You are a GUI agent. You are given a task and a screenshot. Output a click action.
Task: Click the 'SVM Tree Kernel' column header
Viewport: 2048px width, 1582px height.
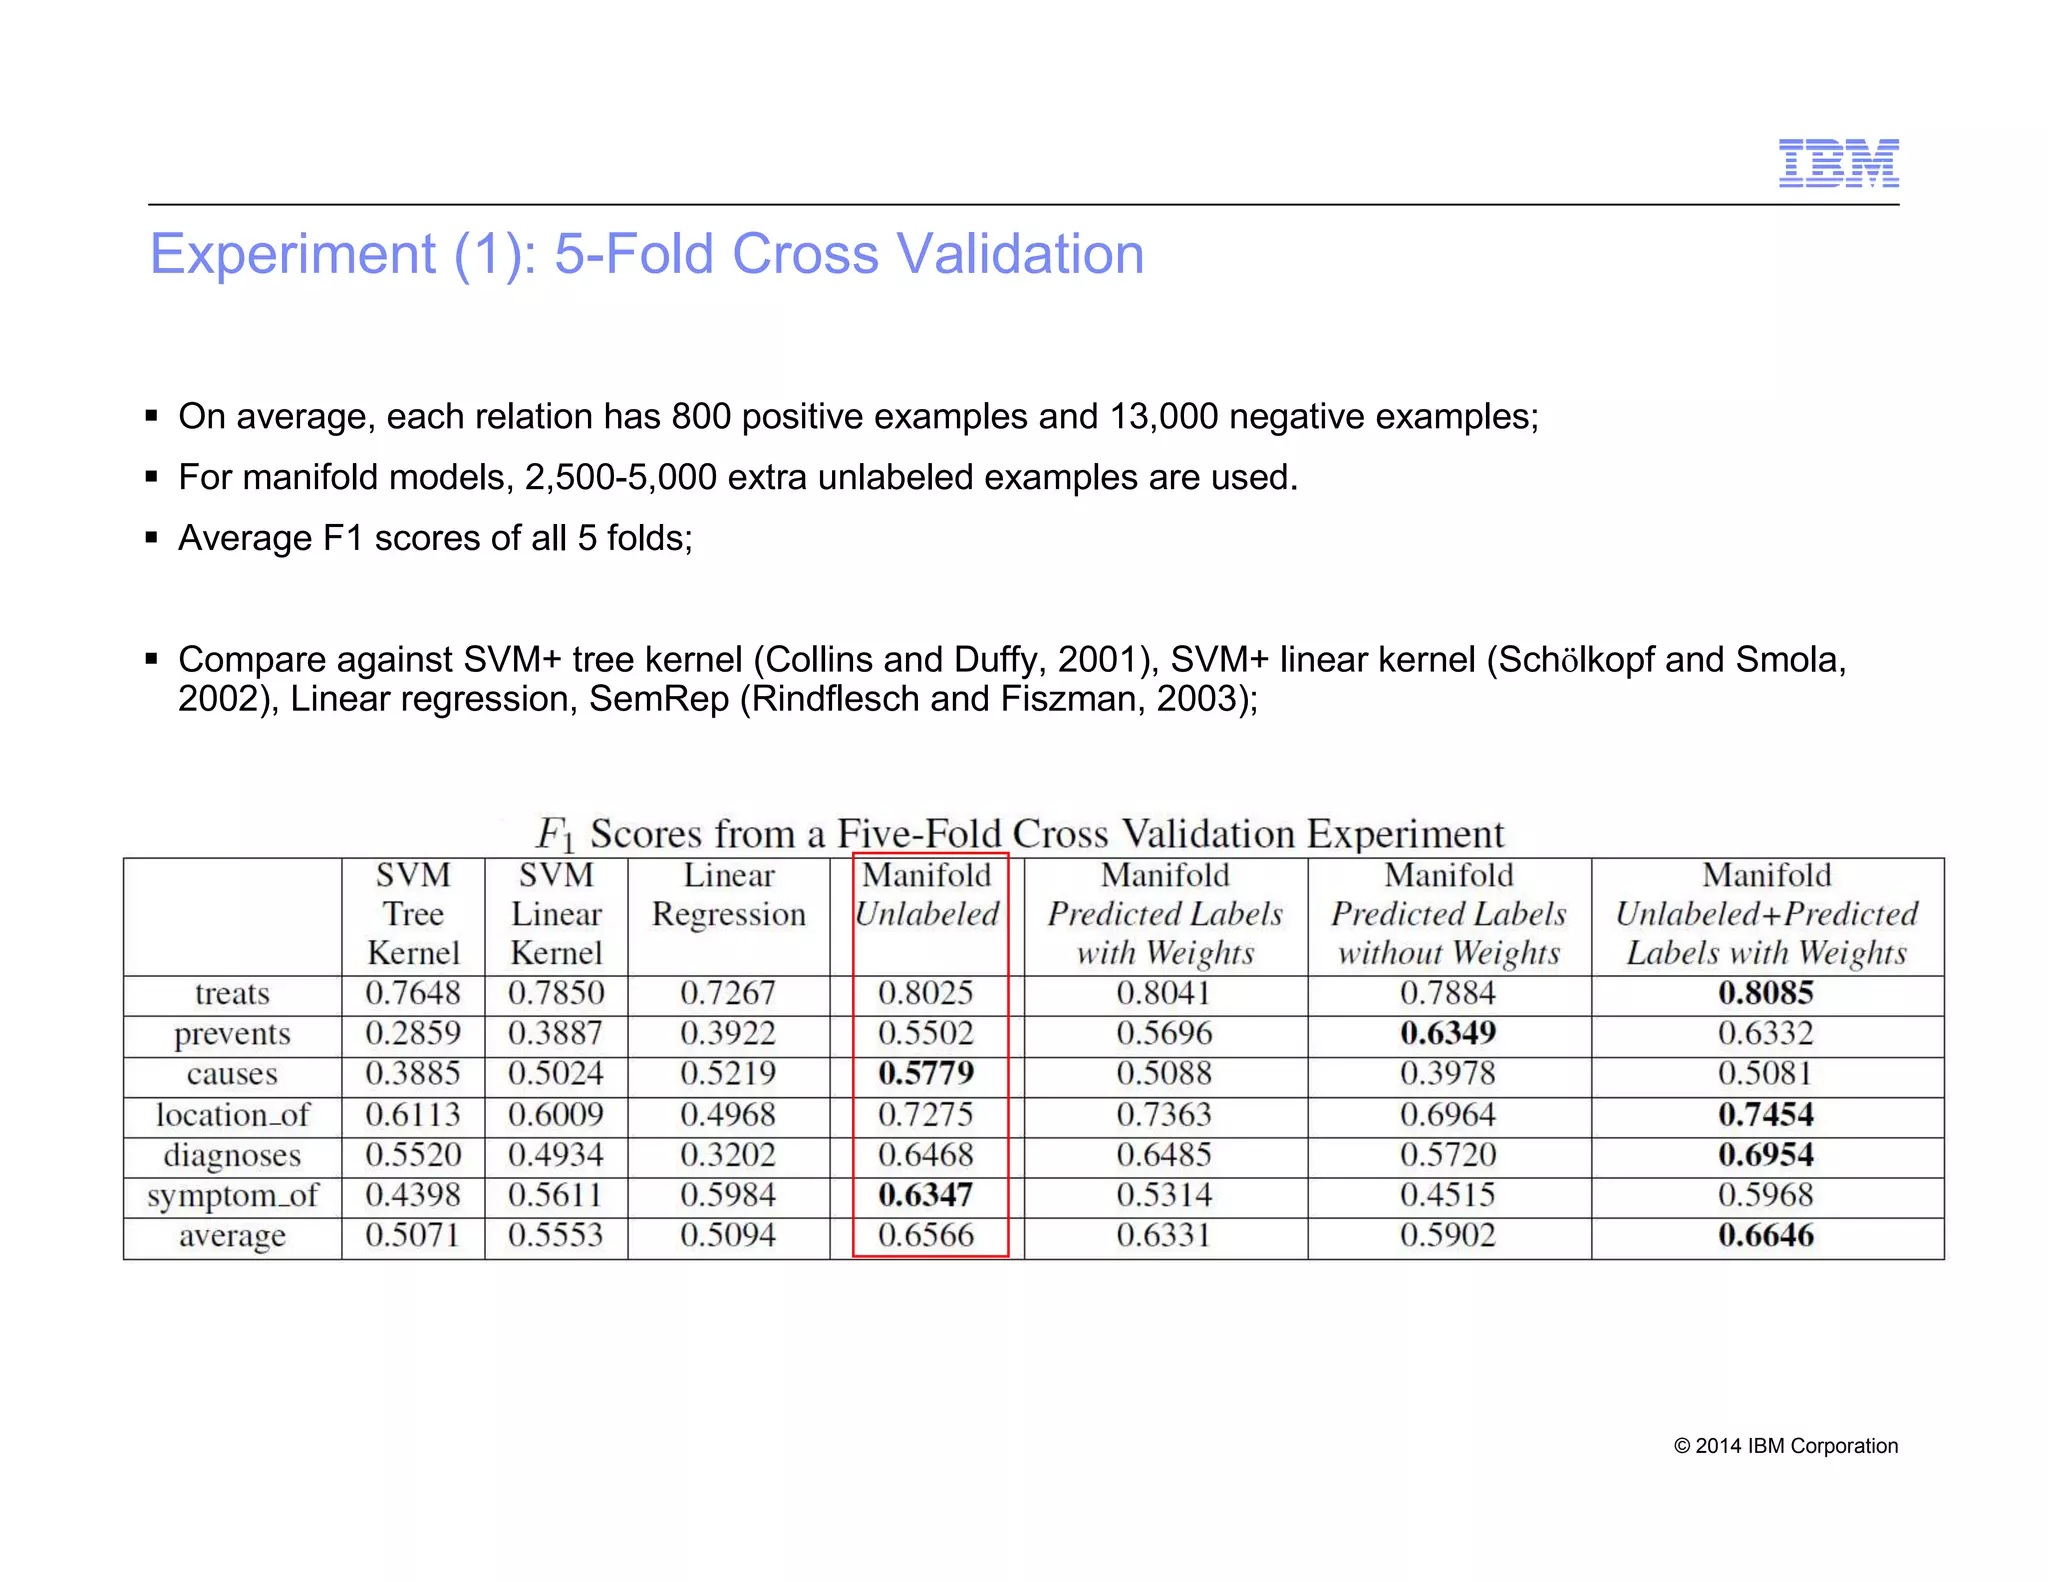[413, 914]
